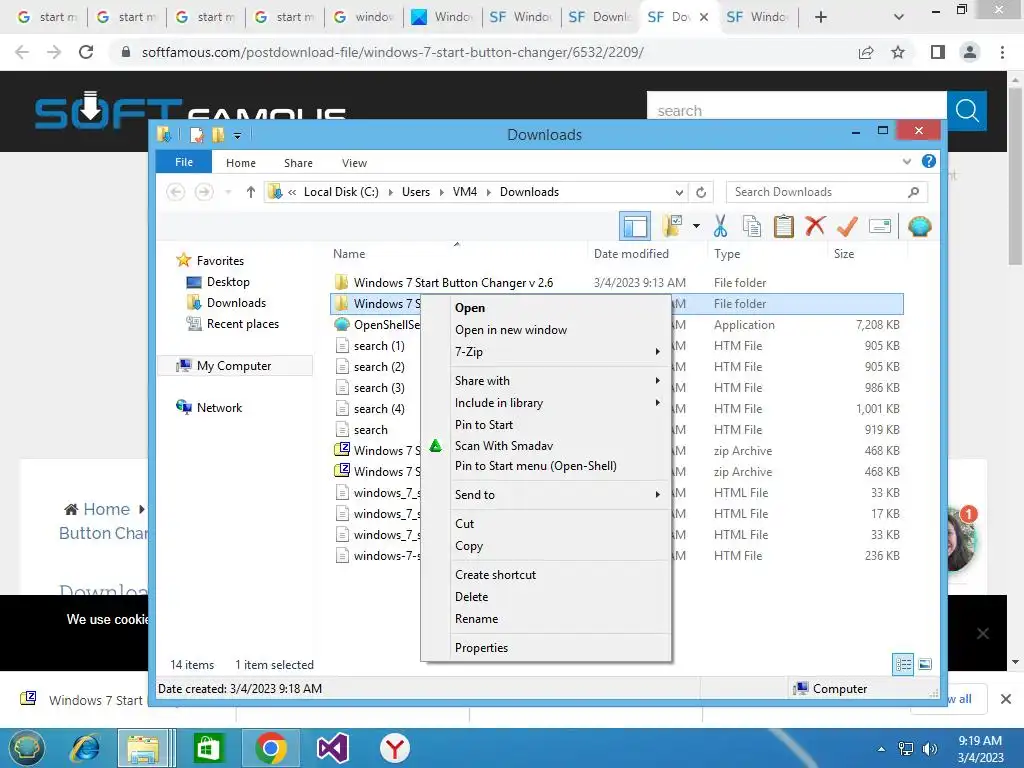The width and height of the screenshot is (1024, 768).
Task: Open Internet Explorer from the taskbar
Action: [86, 748]
